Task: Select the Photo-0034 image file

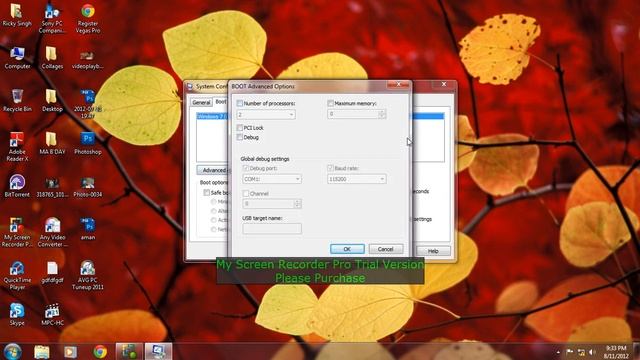Action: 88,187
